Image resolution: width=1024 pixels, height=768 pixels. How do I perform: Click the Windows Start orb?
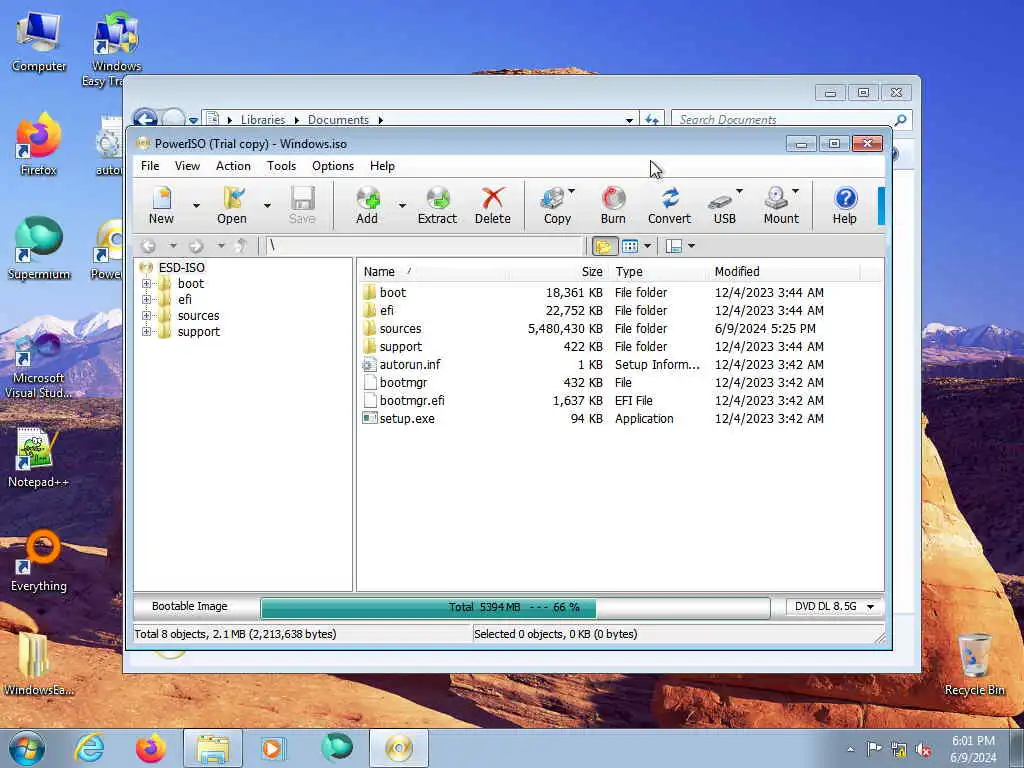tap(27, 748)
